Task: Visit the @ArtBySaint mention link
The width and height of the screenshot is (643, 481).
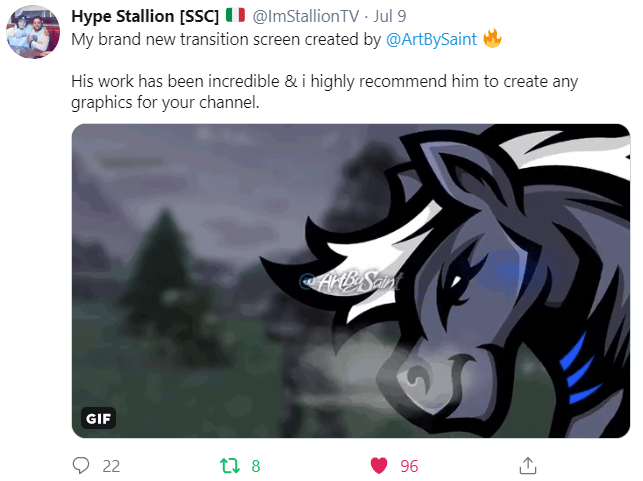Action: [431, 40]
